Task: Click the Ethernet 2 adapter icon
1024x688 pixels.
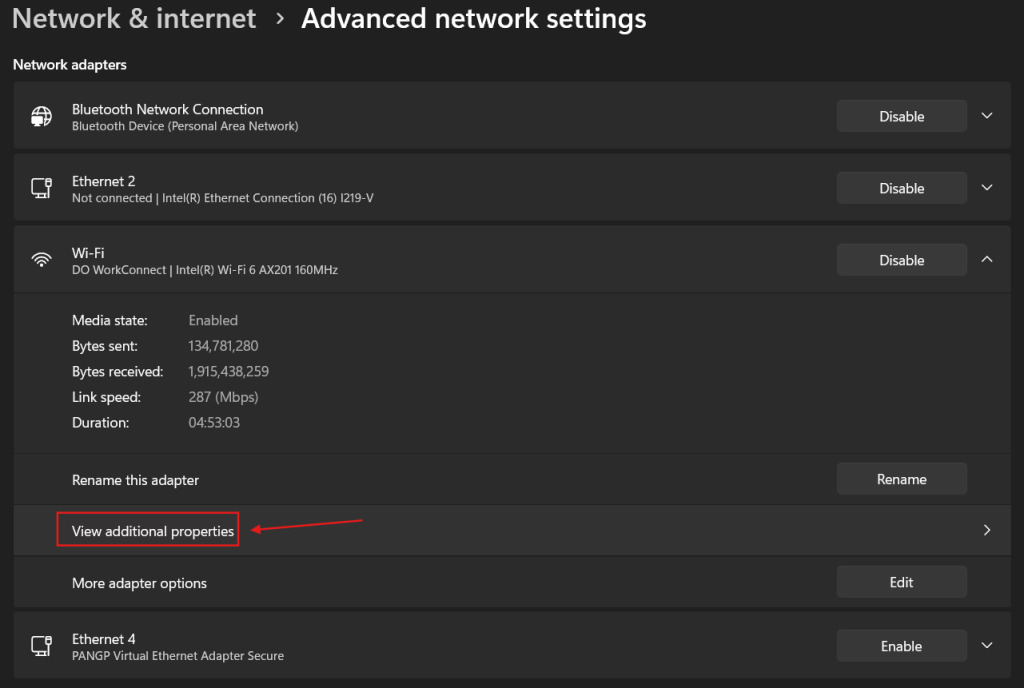Action: click(41, 188)
